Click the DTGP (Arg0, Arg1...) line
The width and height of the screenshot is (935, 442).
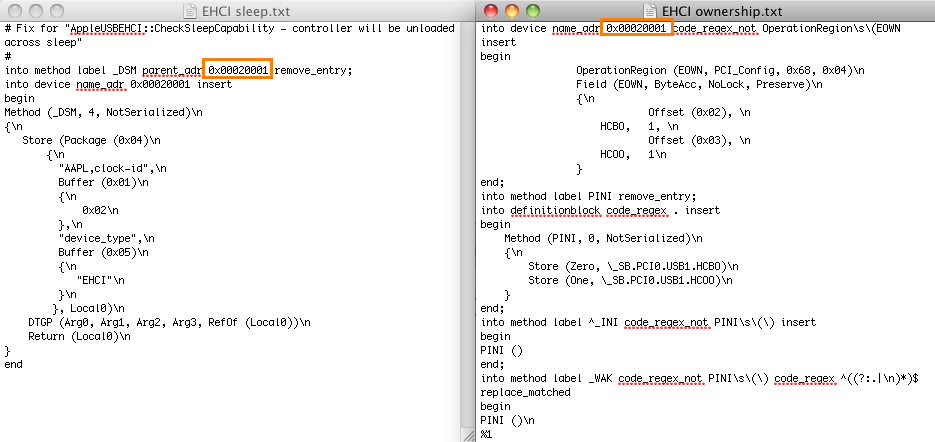coord(169,323)
